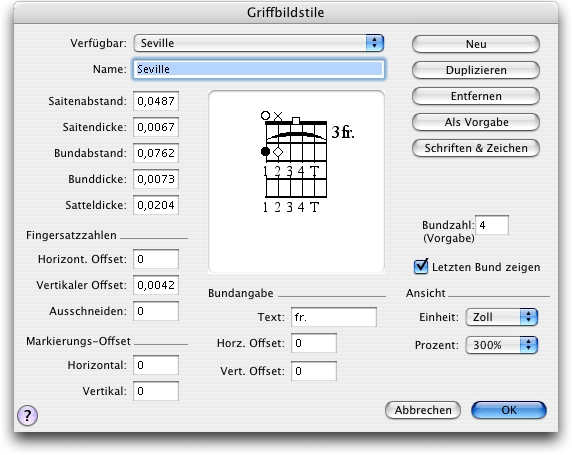Click the Bundangabe Text field
Viewport: 572px width, 455px height.
tap(334, 317)
